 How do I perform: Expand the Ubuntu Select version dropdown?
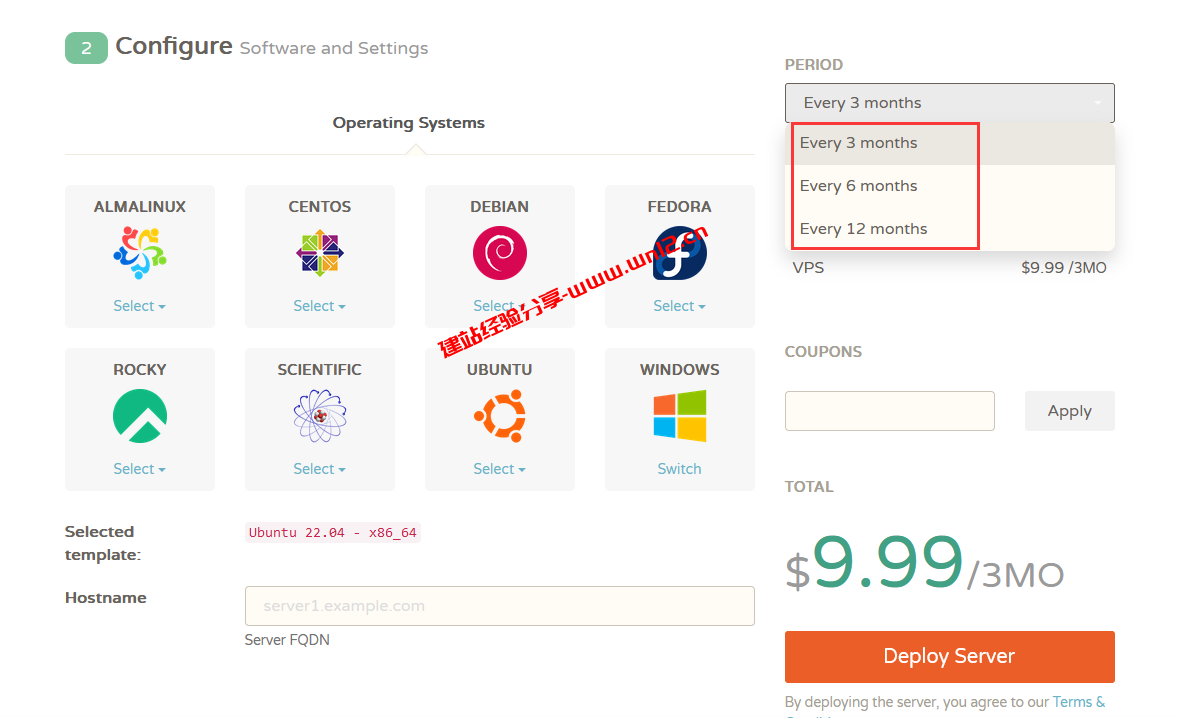[x=500, y=469]
